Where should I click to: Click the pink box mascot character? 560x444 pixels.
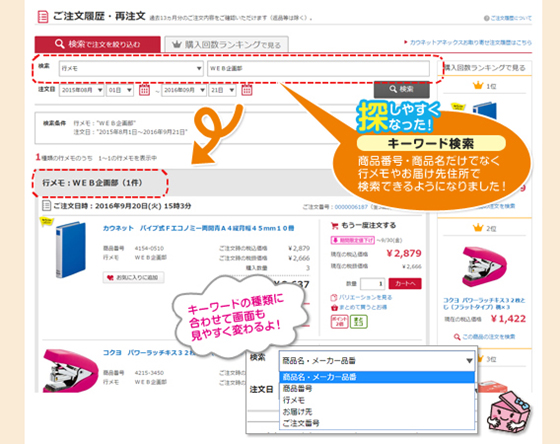pos(508,412)
